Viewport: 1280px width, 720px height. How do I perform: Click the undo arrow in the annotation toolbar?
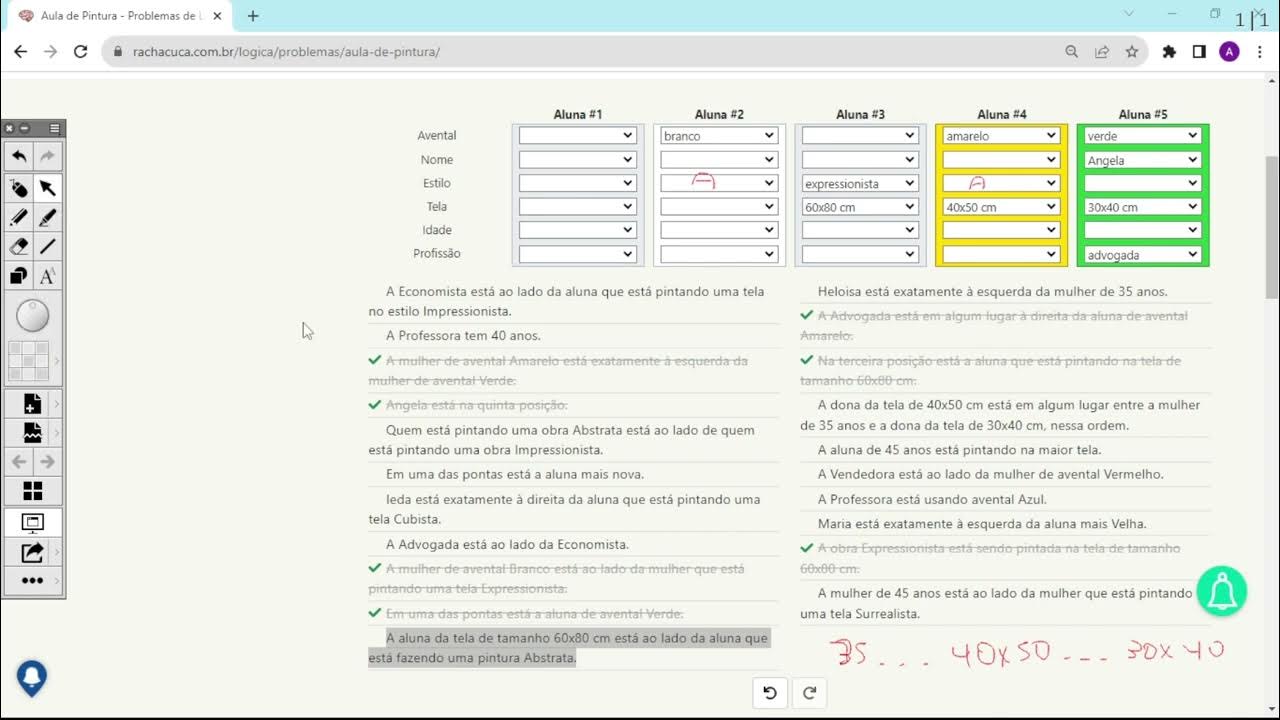point(19,156)
